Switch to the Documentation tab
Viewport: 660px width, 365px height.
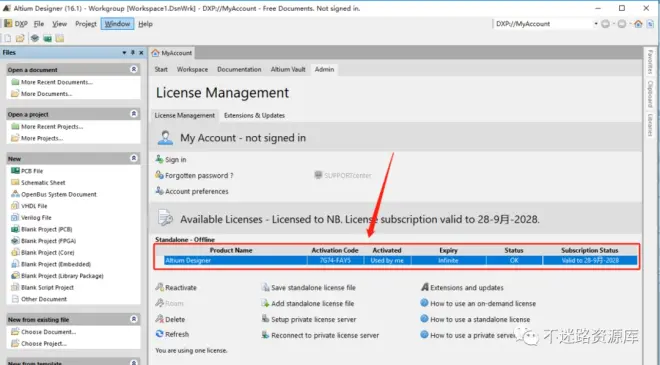pyautogui.click(x=239, y=69)
